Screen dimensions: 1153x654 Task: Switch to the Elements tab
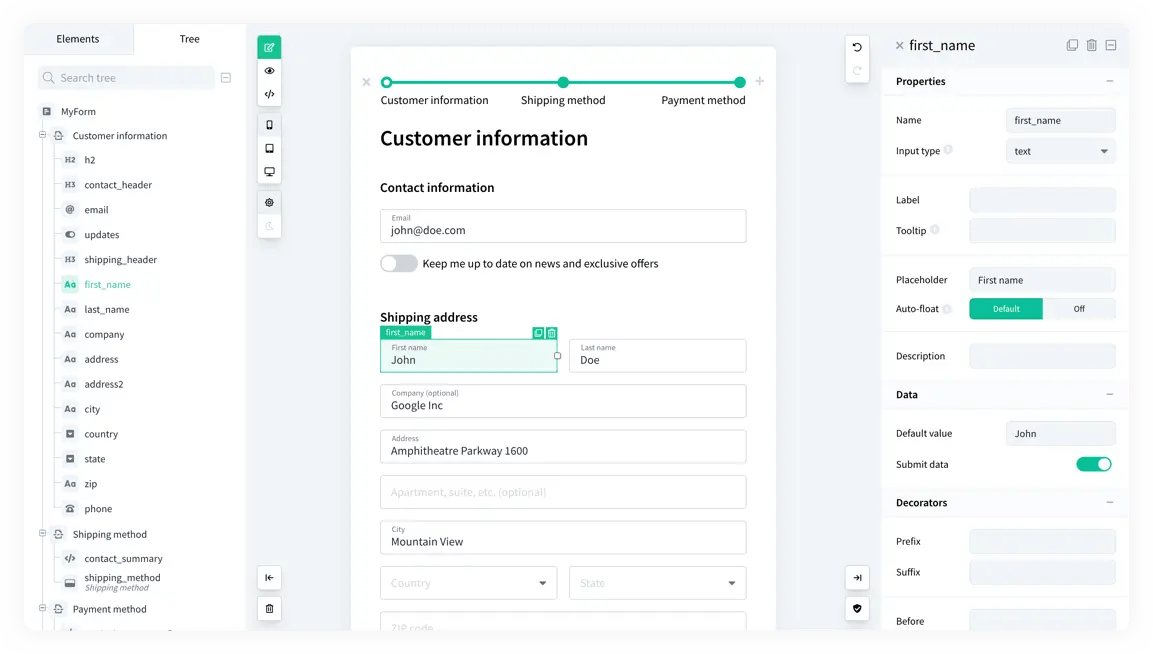click(79, 38)
